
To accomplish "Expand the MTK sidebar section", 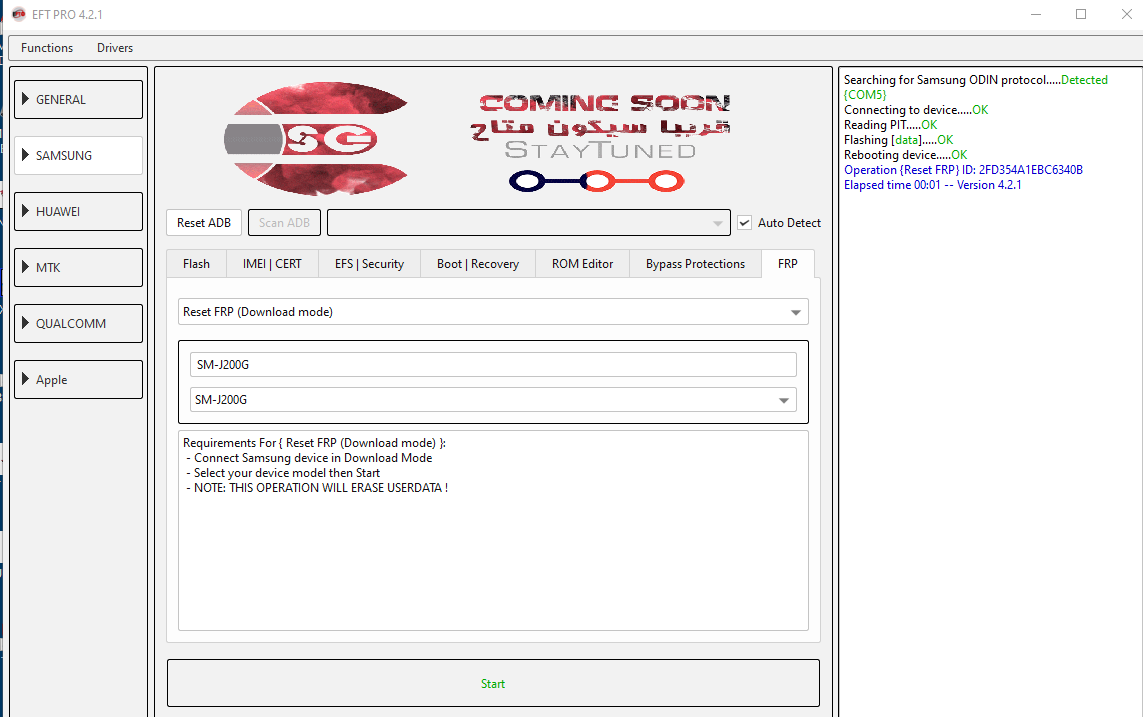I will tap(79, 267).
